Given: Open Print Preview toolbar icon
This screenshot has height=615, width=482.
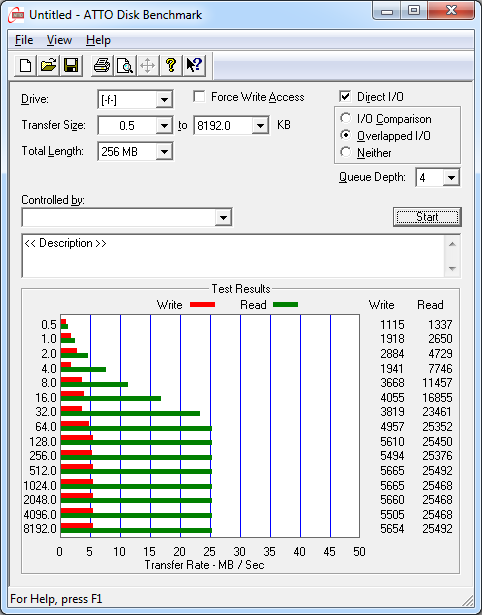Looking at the screenshot, I should click(x=125, y=65).
